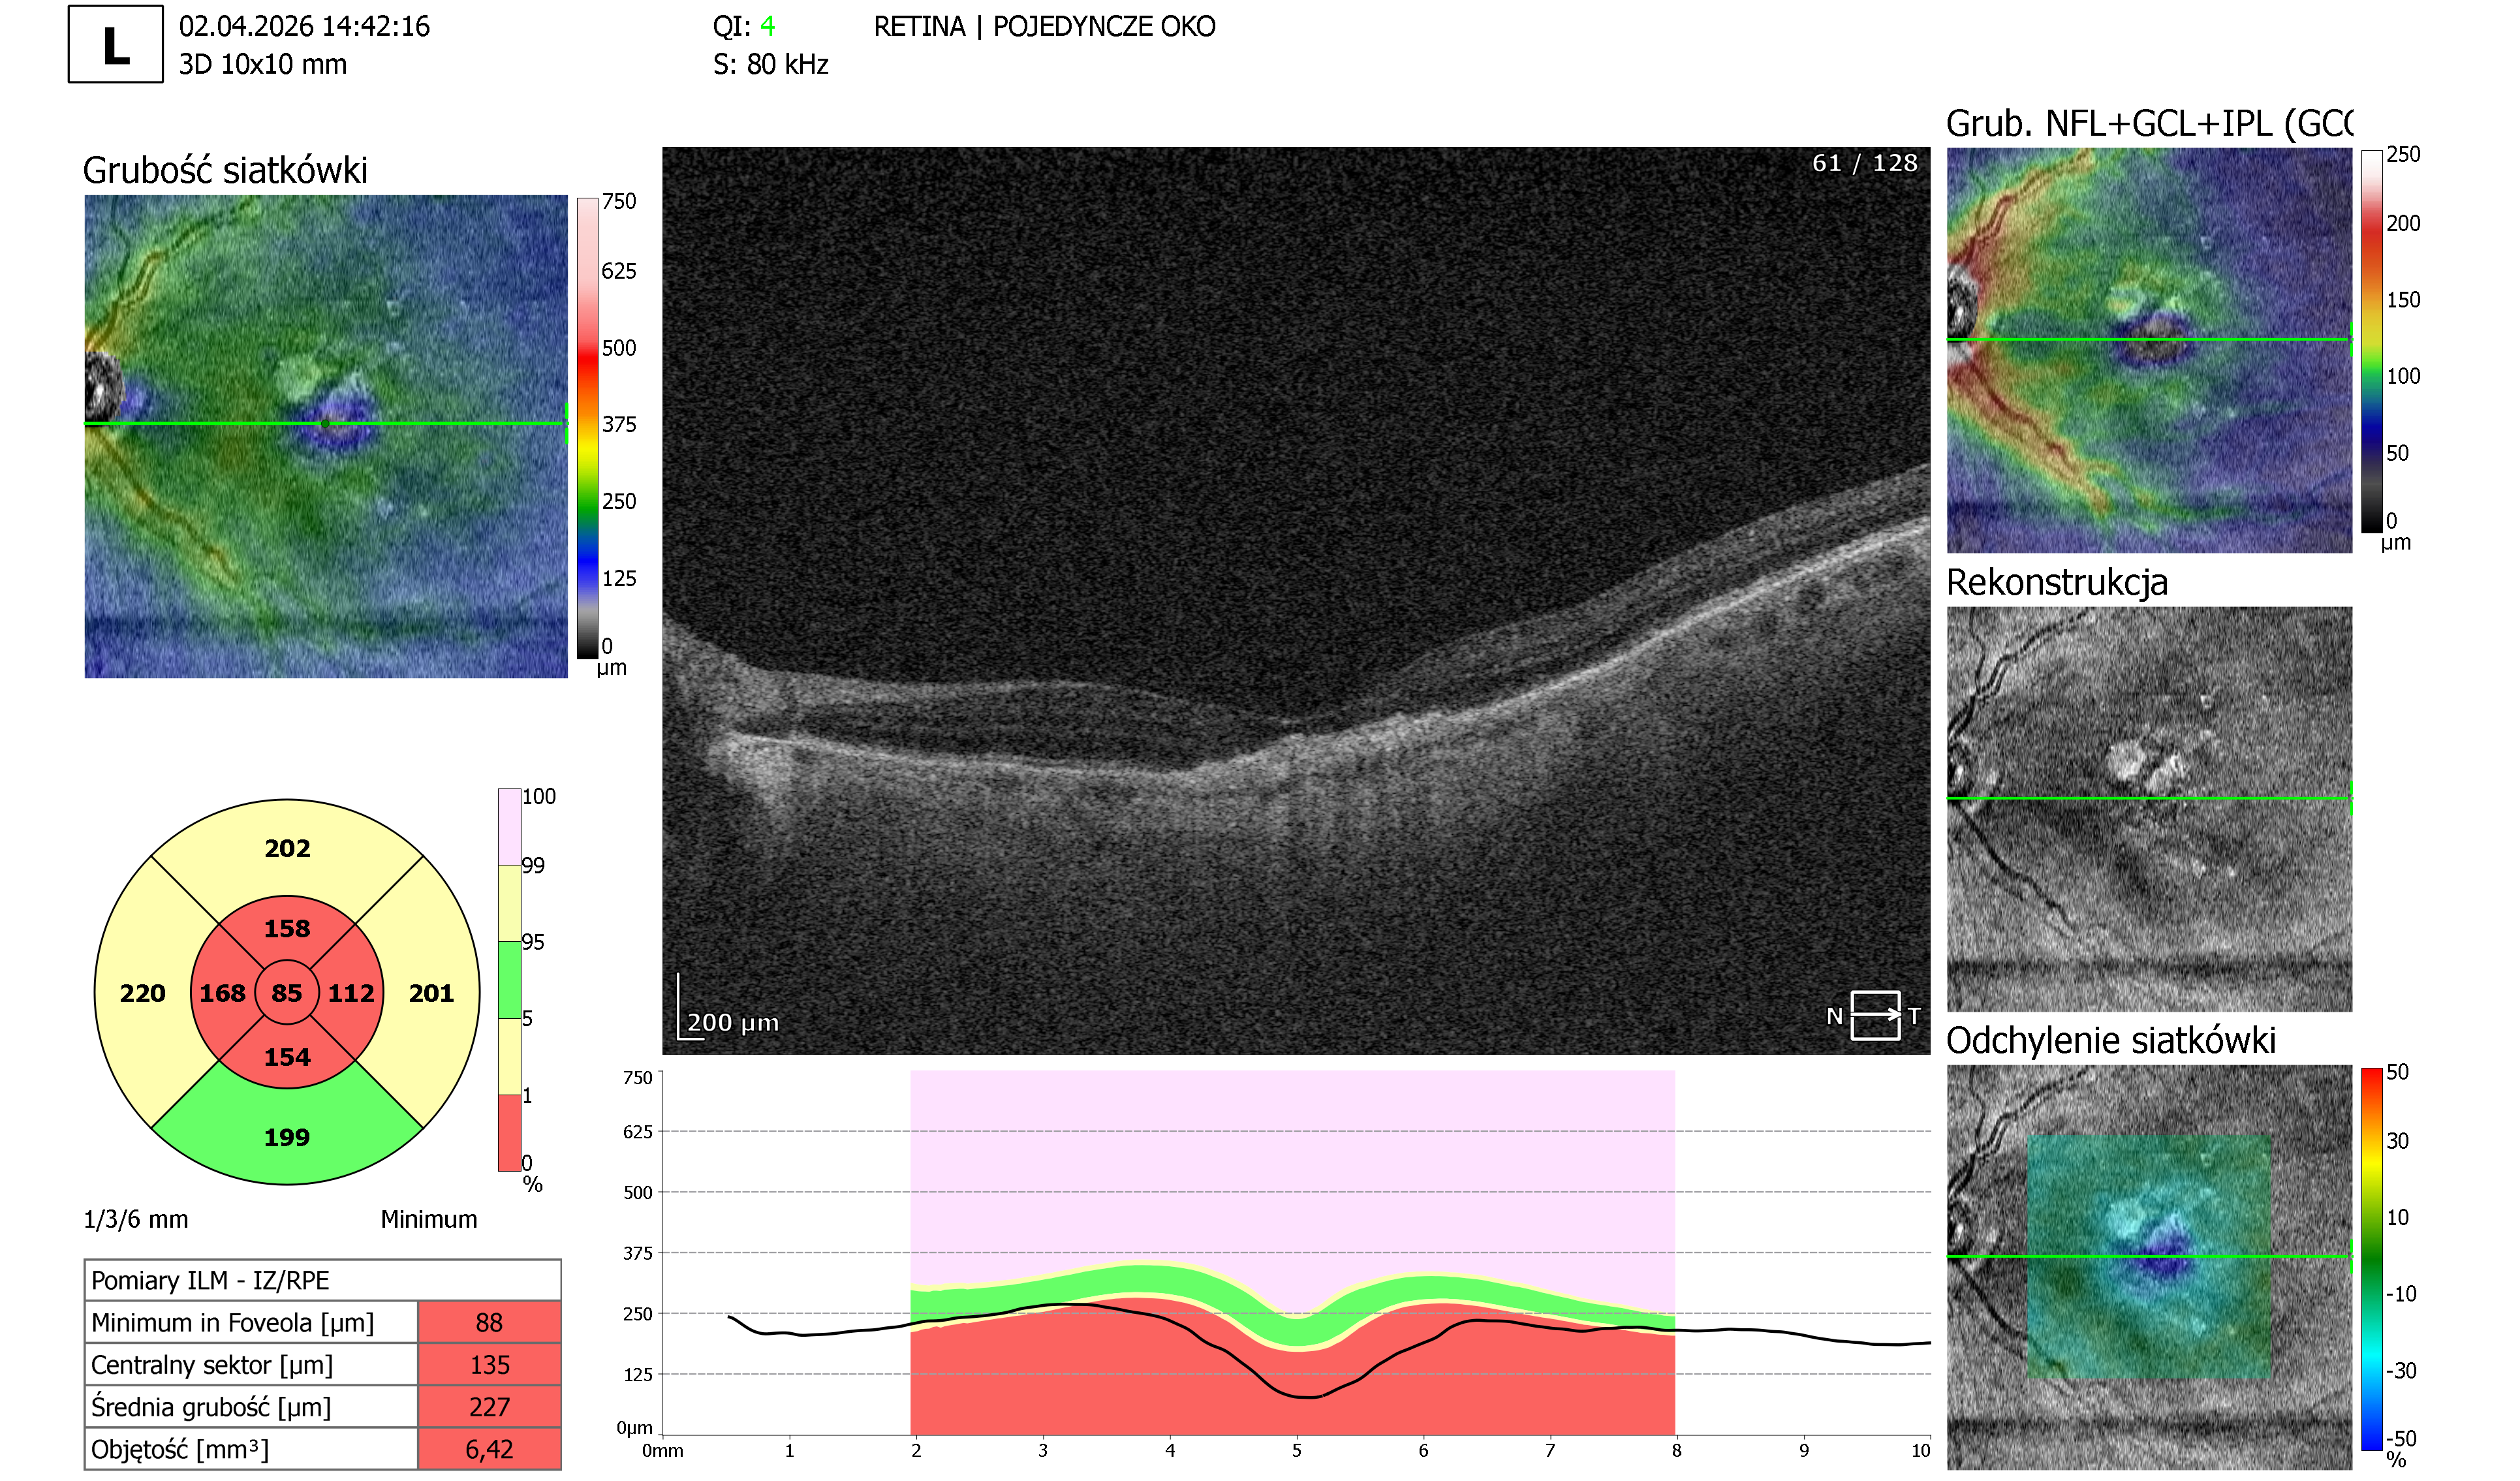This screenshot has width=2520, height=1481.
Task: Click the Minimum in Foveola value 88
Action: click(x=489, y=1322)
